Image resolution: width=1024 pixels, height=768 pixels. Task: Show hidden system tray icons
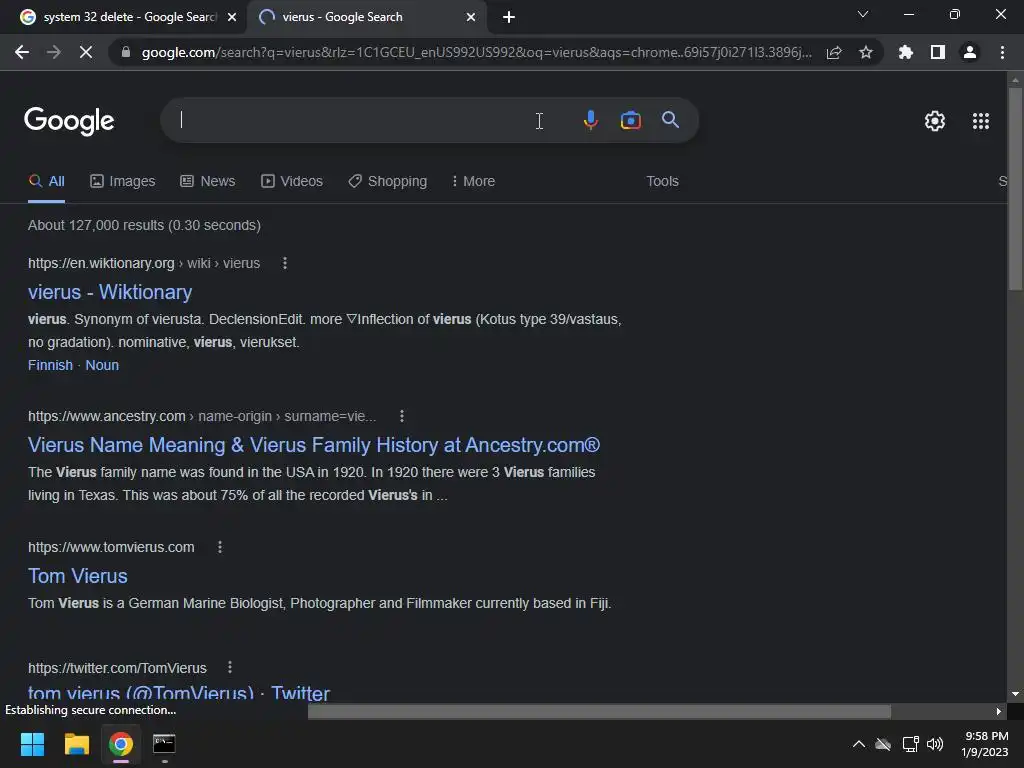pos(859,744)
